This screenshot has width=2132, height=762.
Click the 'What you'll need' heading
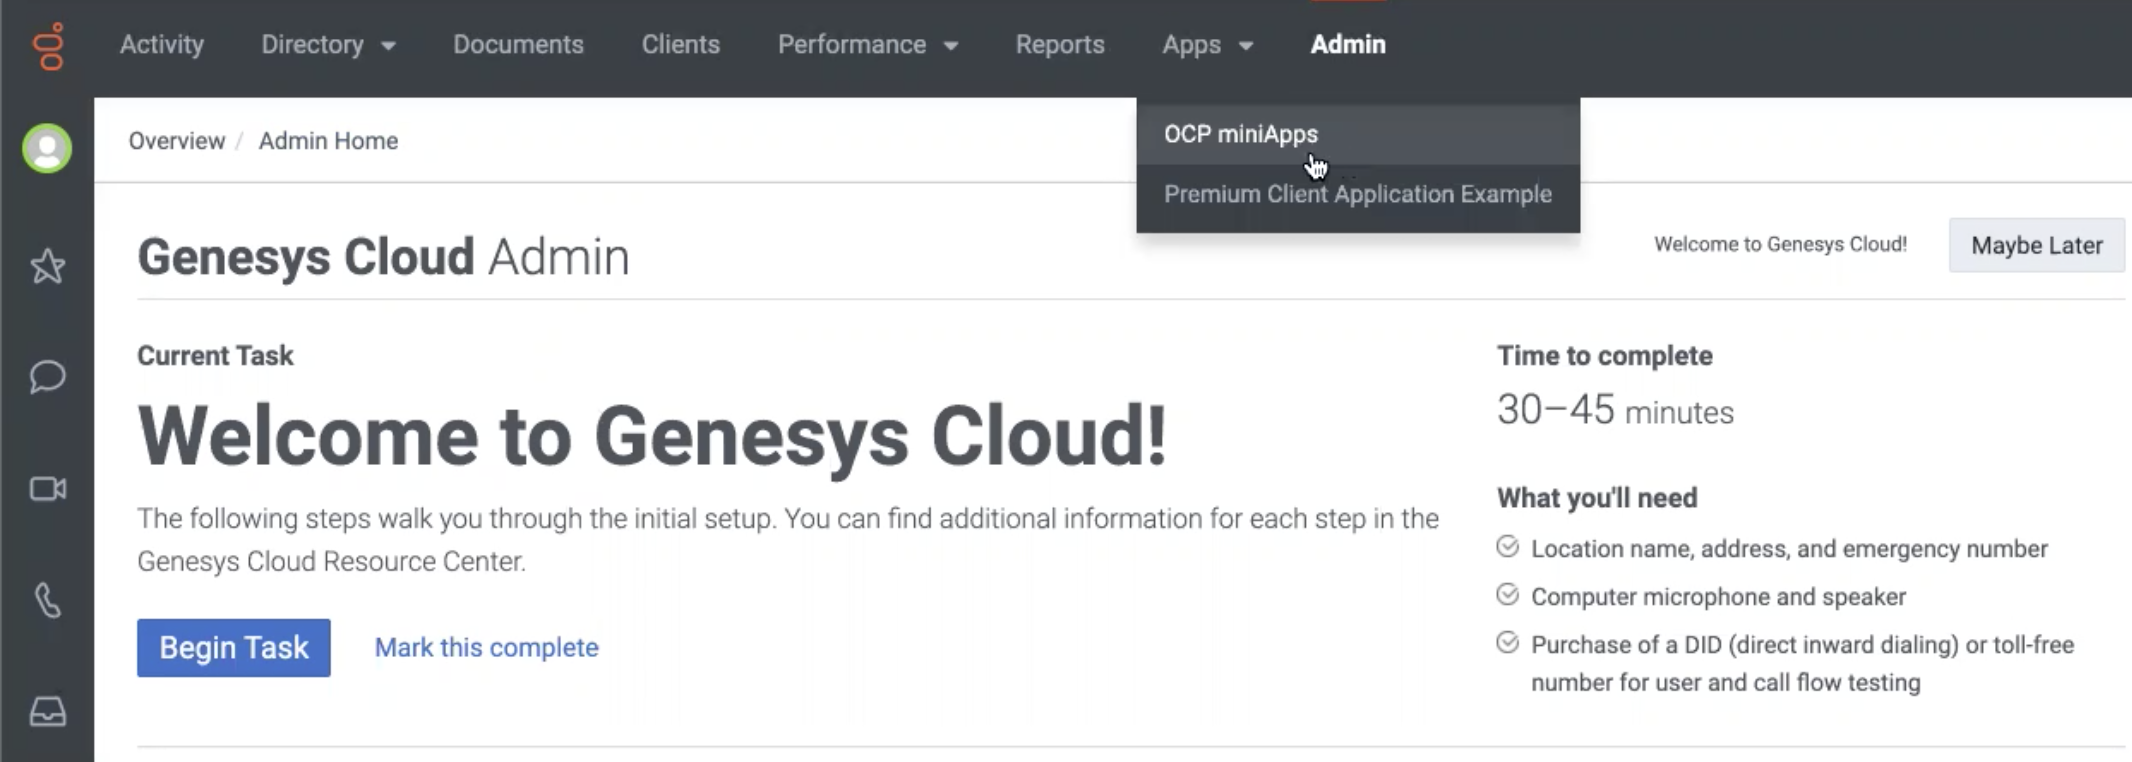tap(1597, 498)
